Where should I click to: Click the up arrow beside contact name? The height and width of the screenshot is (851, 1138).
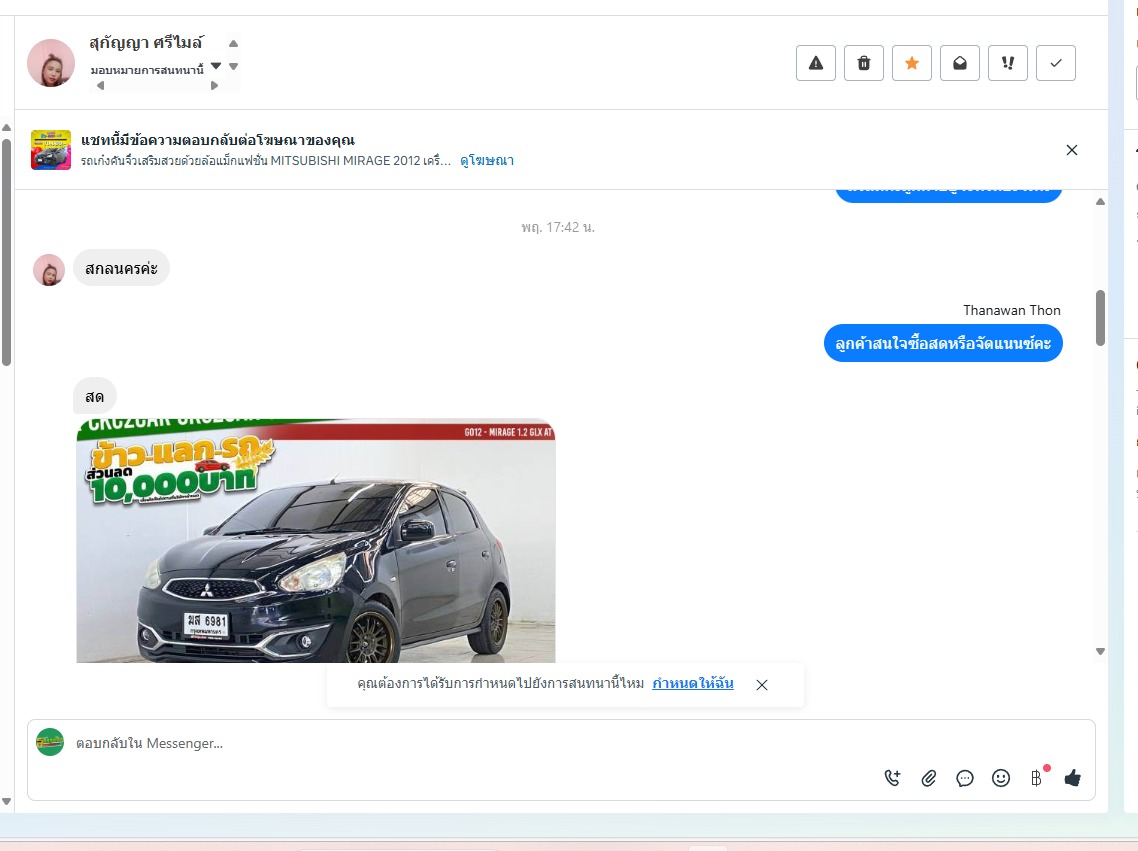click(233, 44)
